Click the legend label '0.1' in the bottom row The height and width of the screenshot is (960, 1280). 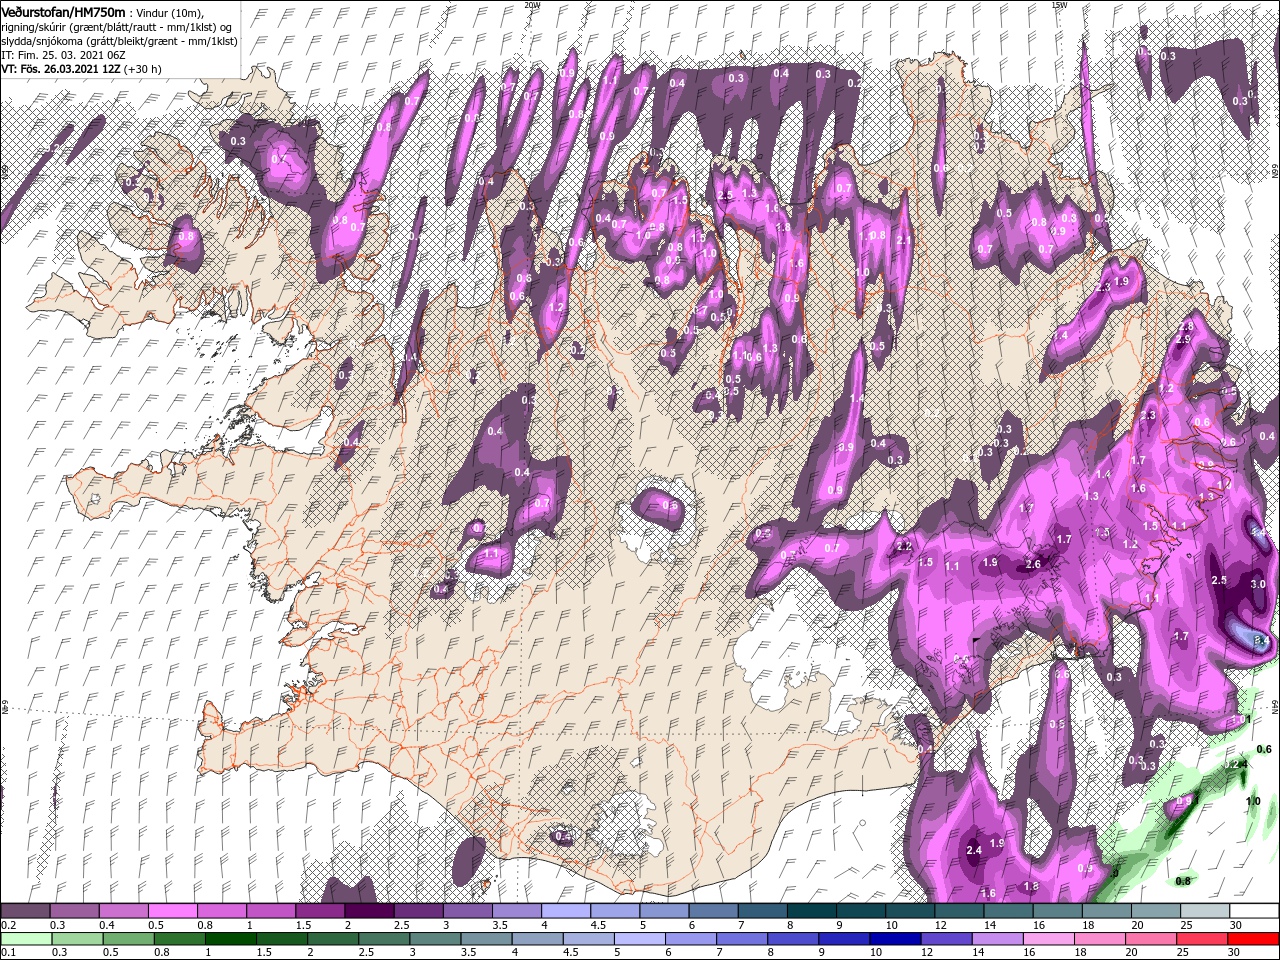click(x=9, y=952)
